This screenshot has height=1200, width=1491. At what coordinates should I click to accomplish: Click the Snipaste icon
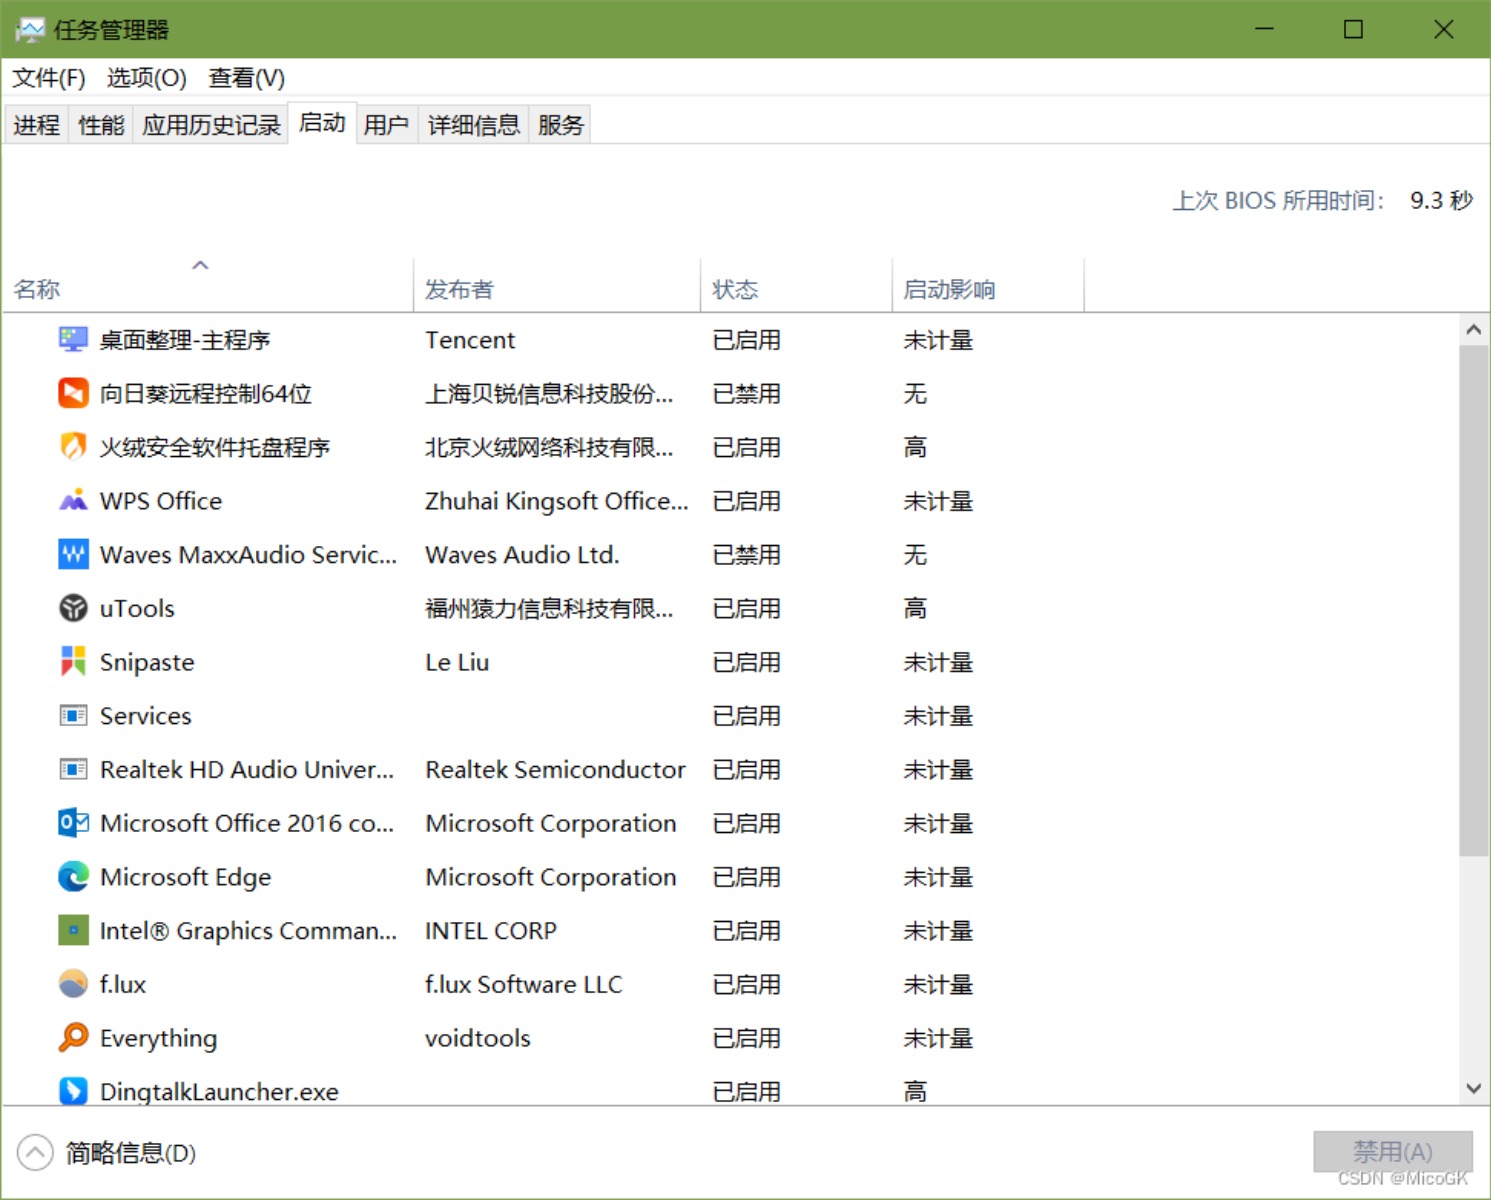(x=73, y=662)
